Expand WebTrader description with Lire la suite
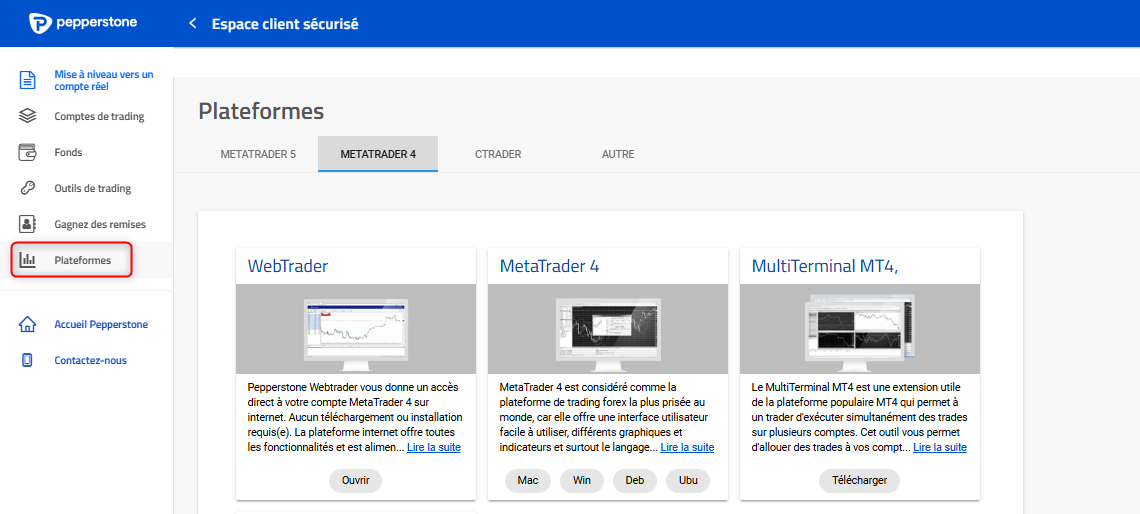 (x=433, y=447)
